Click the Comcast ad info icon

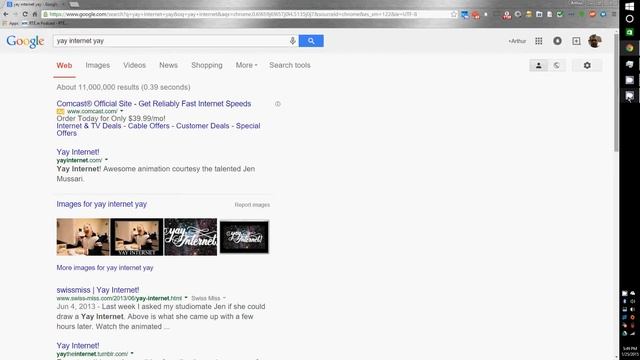pos(278,104)
